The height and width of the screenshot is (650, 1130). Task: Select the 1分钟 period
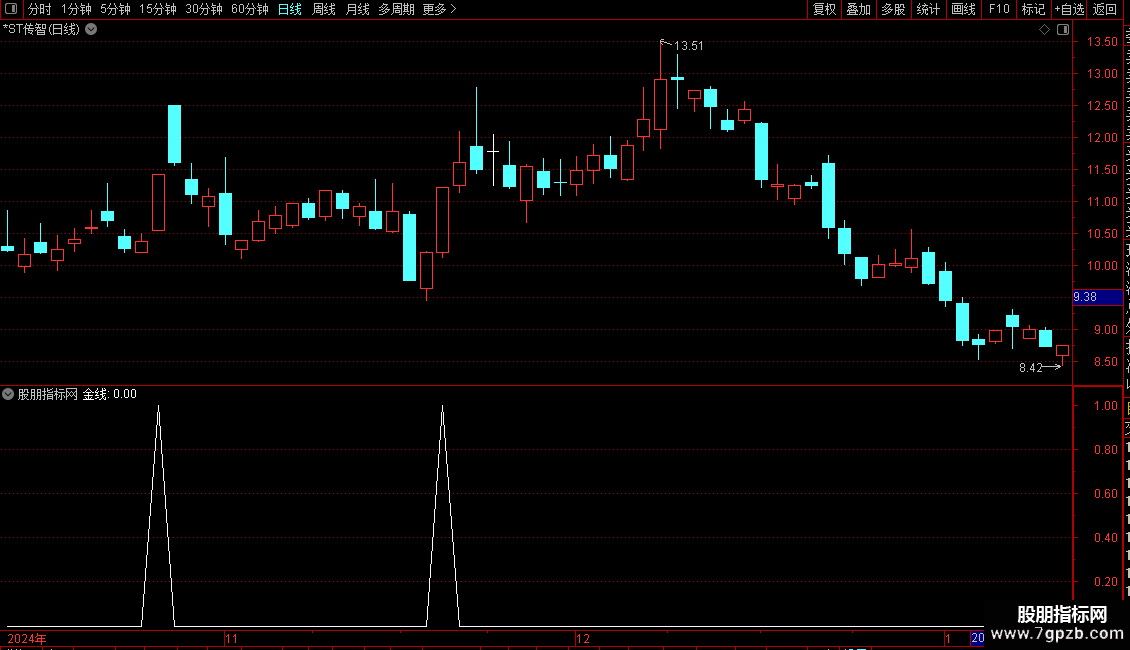tap(76, 9)
